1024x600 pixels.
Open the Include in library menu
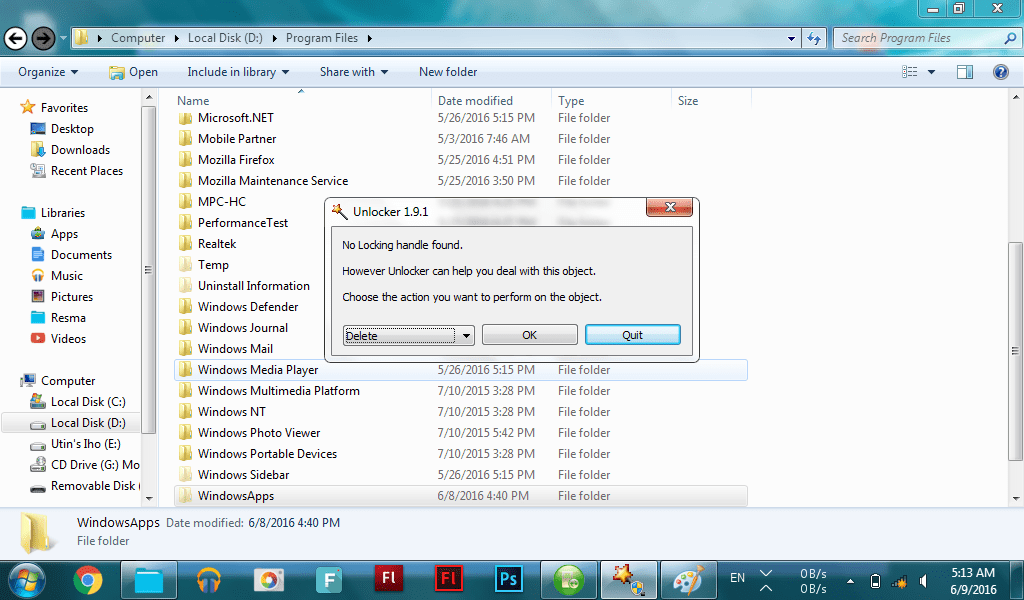[x=238, y=72]
